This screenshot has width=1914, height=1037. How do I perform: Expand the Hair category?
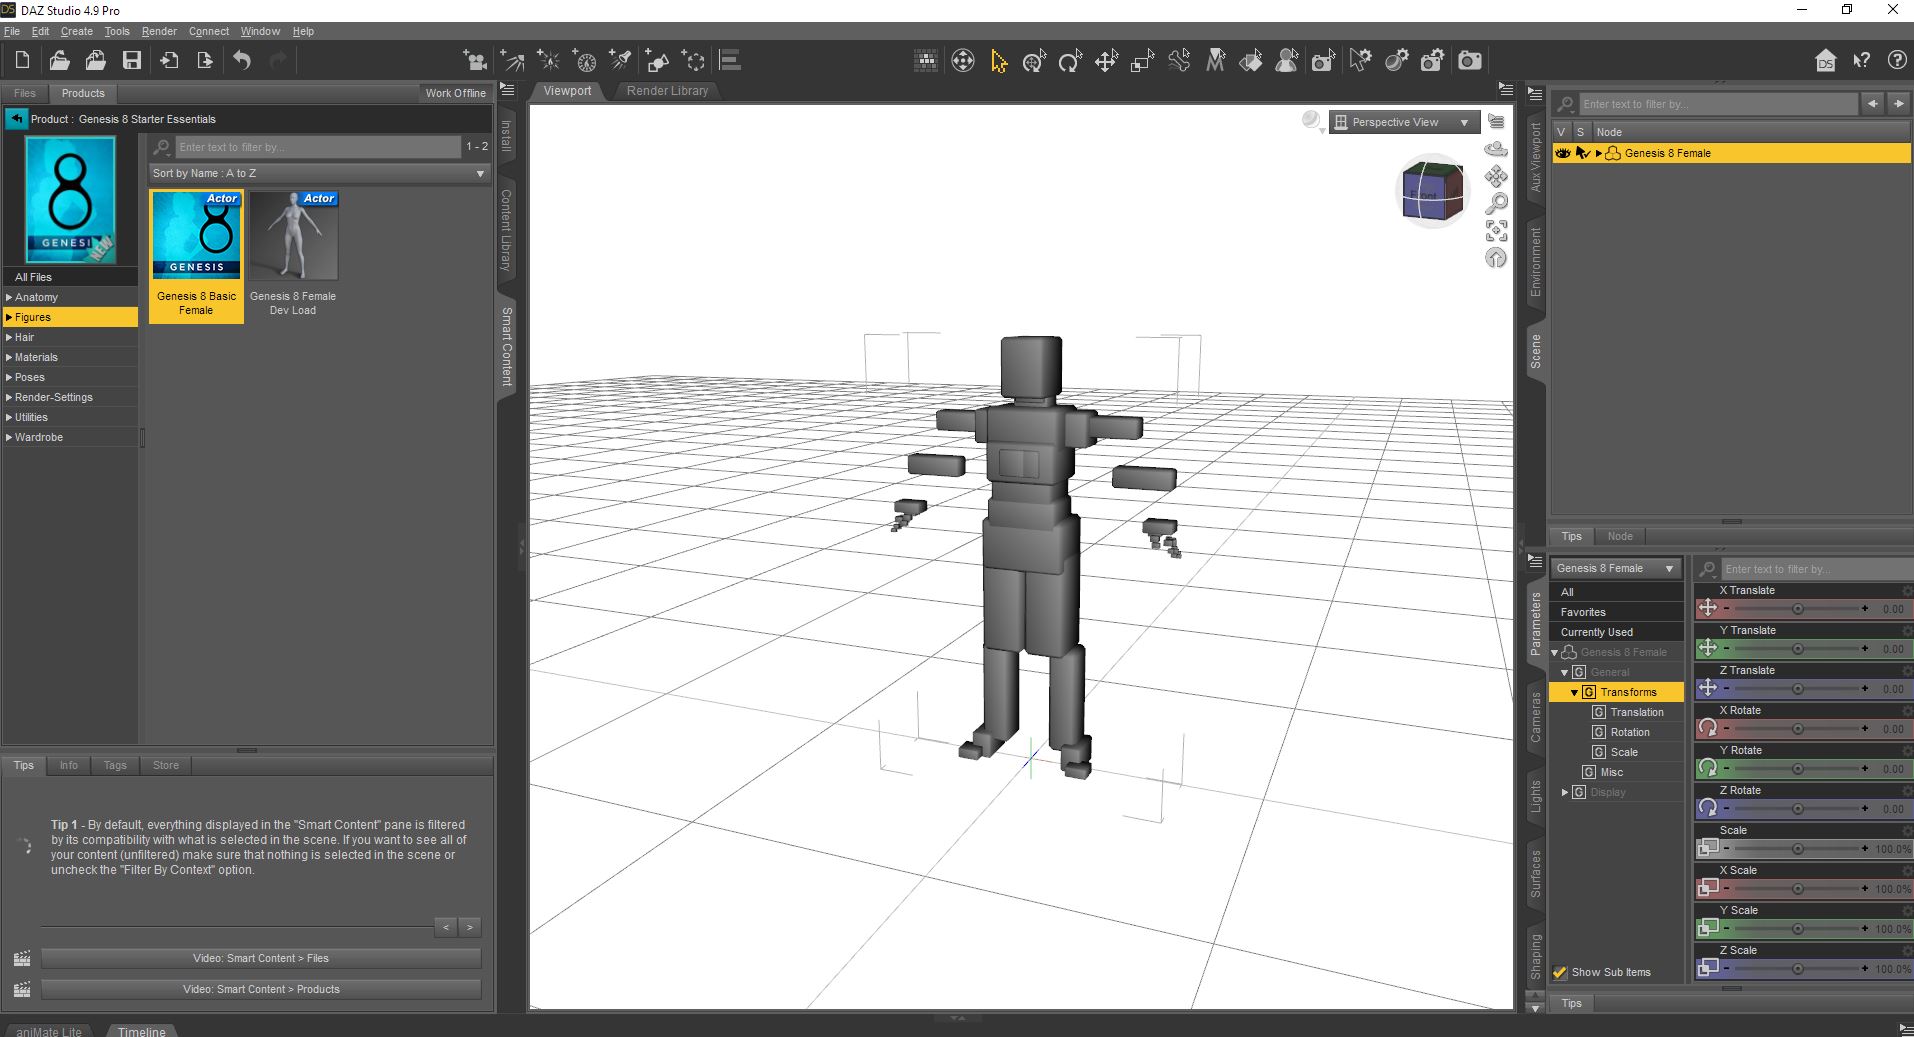click(x=9, y=337)
